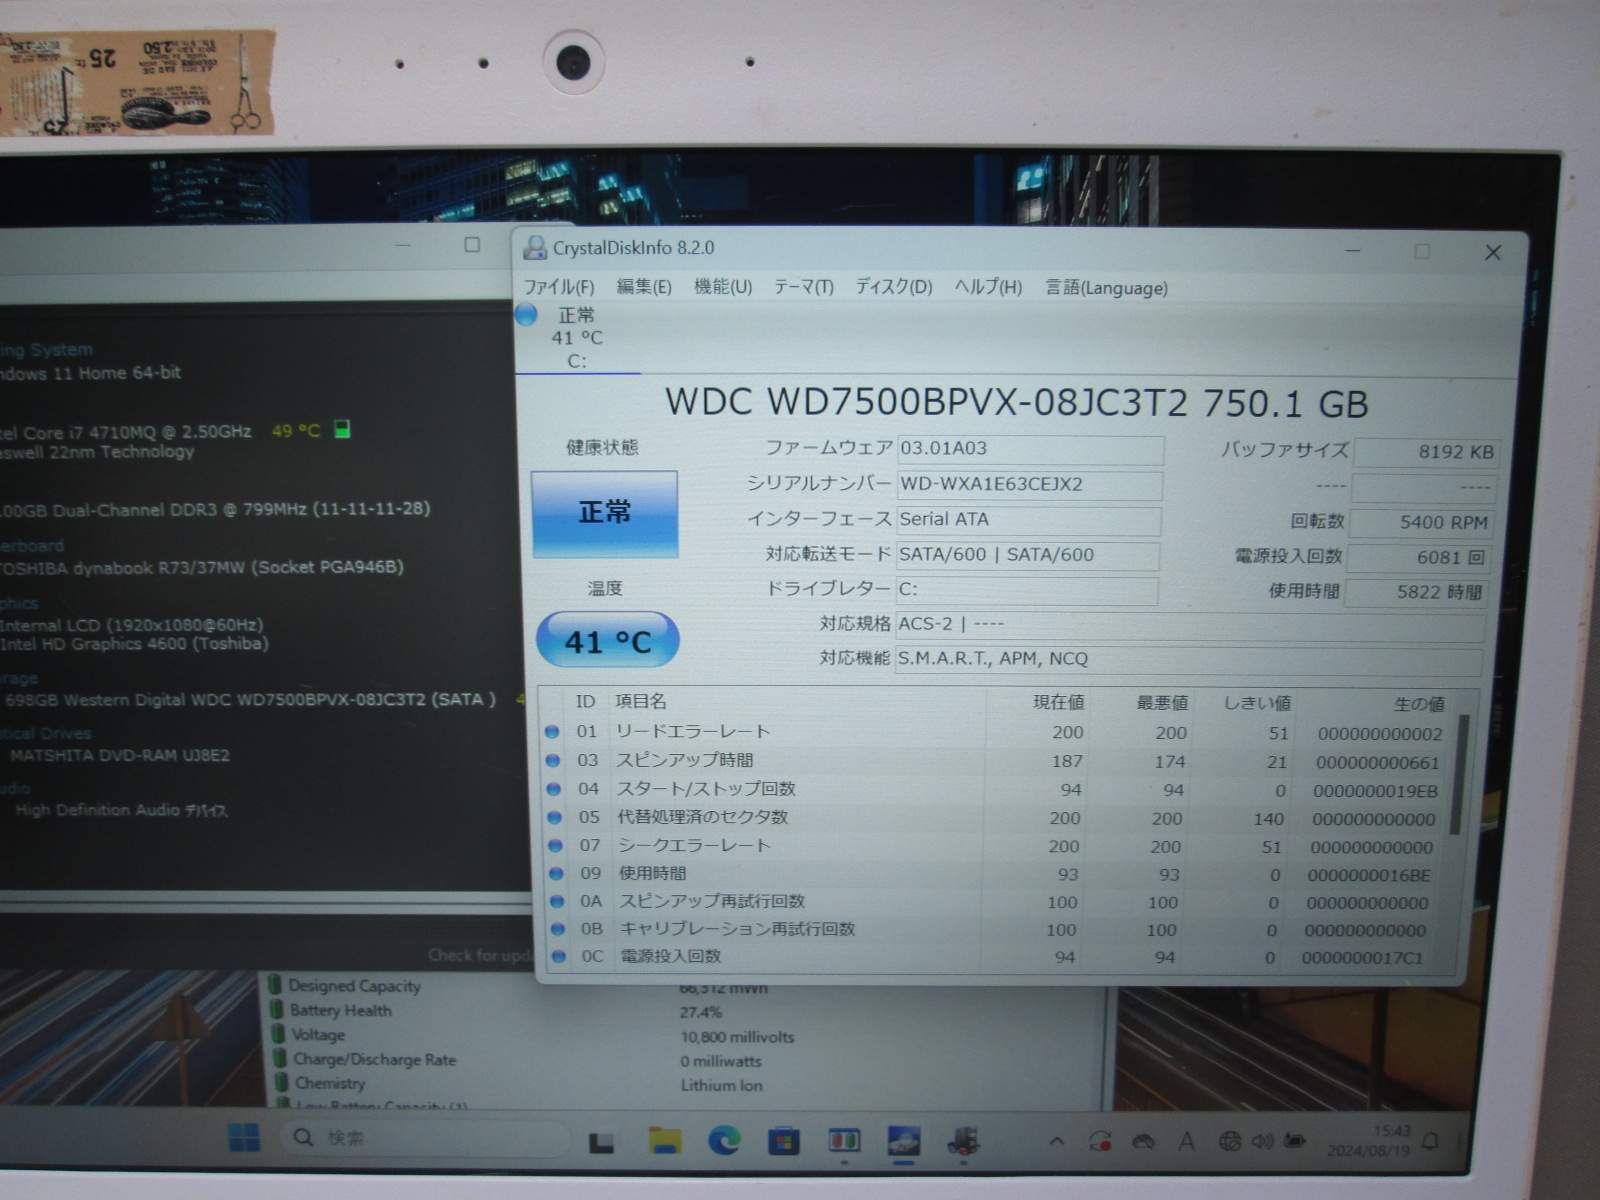Open the ディスク(D) menu
The width and height of the screenshot is (1600, 1200).
(893, 287)
